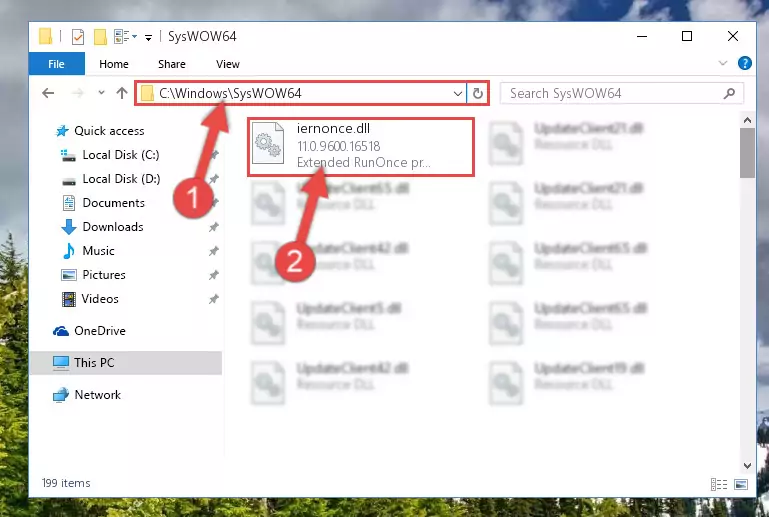Refresh the SysWOW64 folder view
This screenshot has height=517, width=769.
tap(478, 93)
